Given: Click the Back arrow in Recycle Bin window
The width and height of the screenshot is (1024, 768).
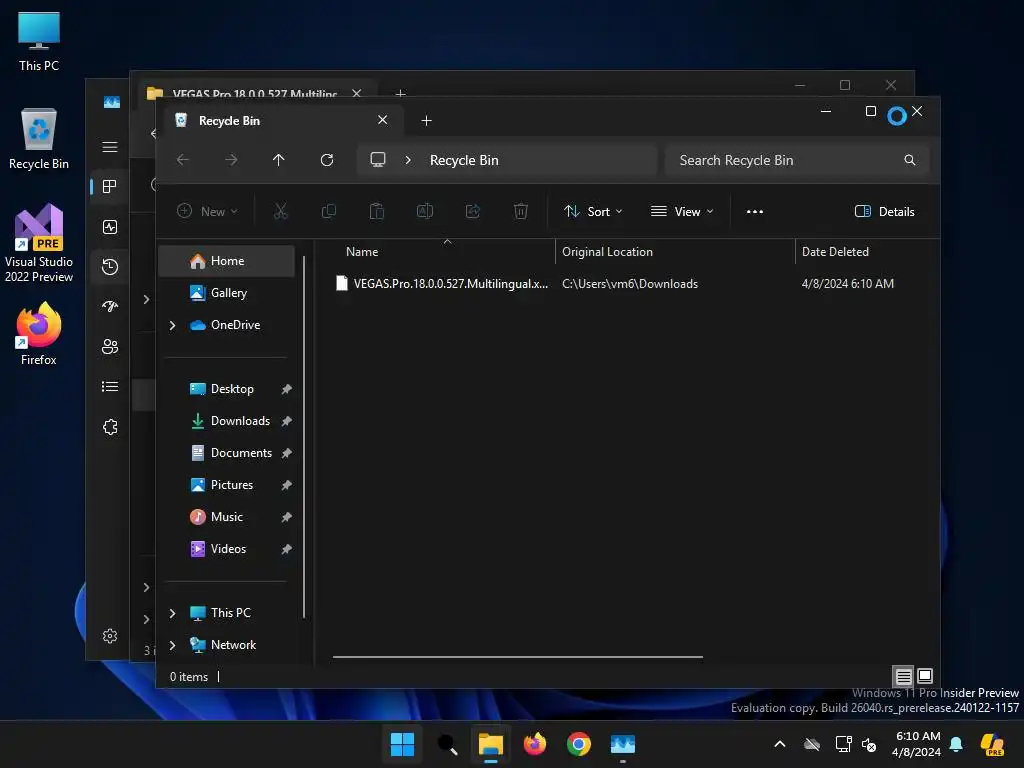Looking at the screenshot, I should (183, 160).
